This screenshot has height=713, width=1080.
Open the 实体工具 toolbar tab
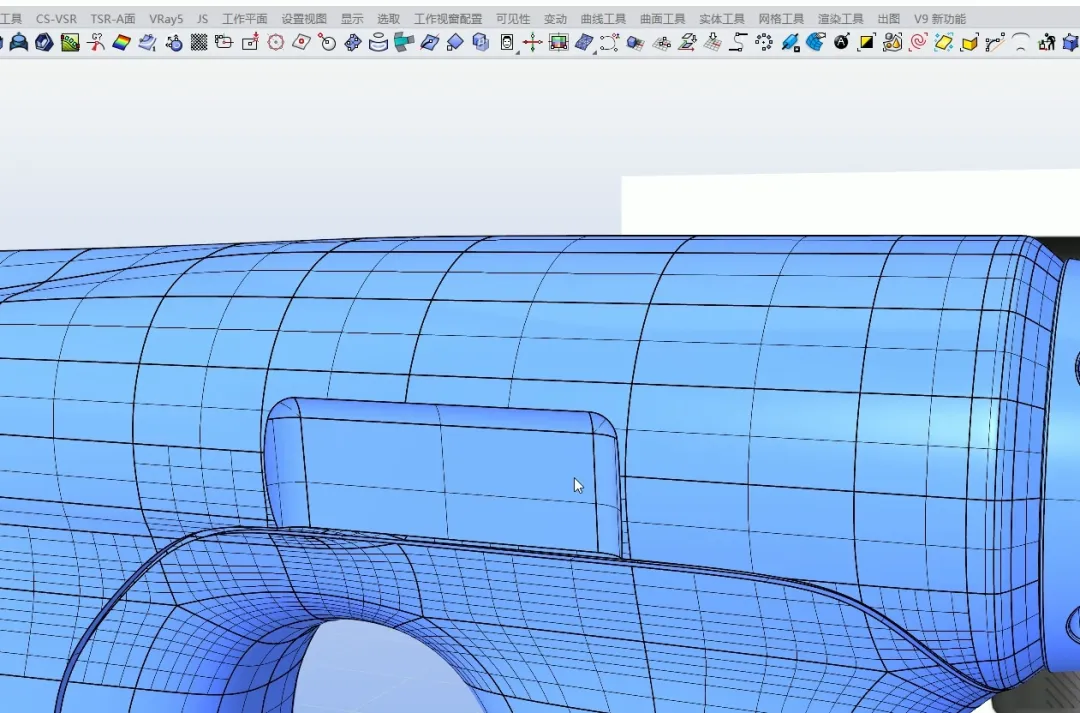[x=722, y=19]
